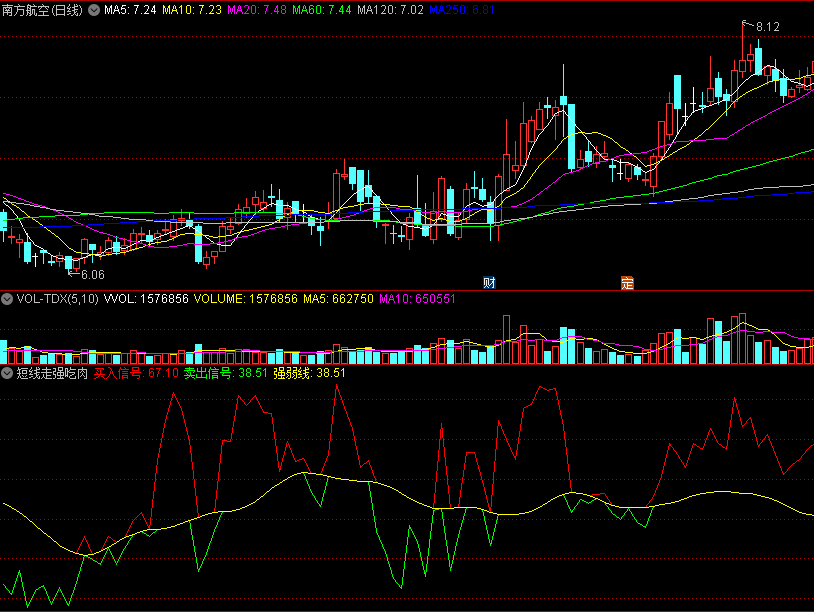
Task: Open the 短线走强吃肉 indicator dropdown arrow
Action: click(x=7, y=373)
